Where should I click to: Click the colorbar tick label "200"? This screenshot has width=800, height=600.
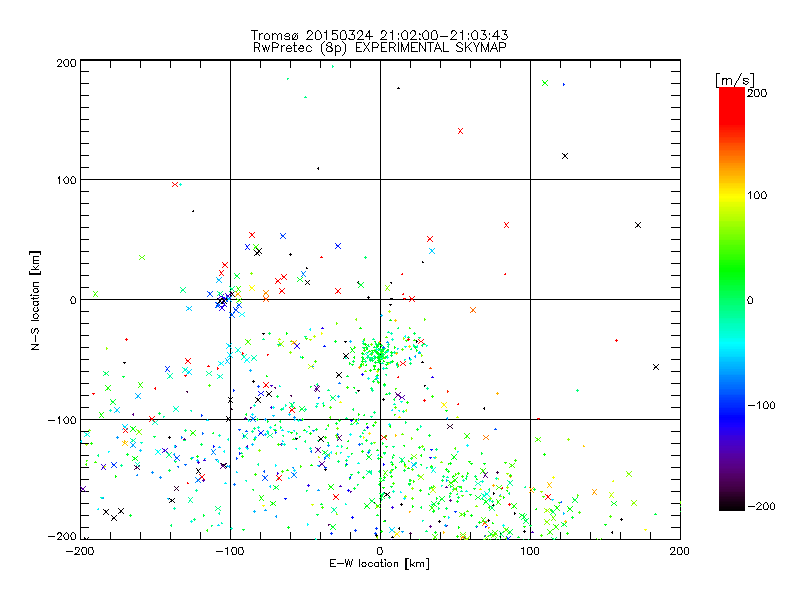click(757, 93)
